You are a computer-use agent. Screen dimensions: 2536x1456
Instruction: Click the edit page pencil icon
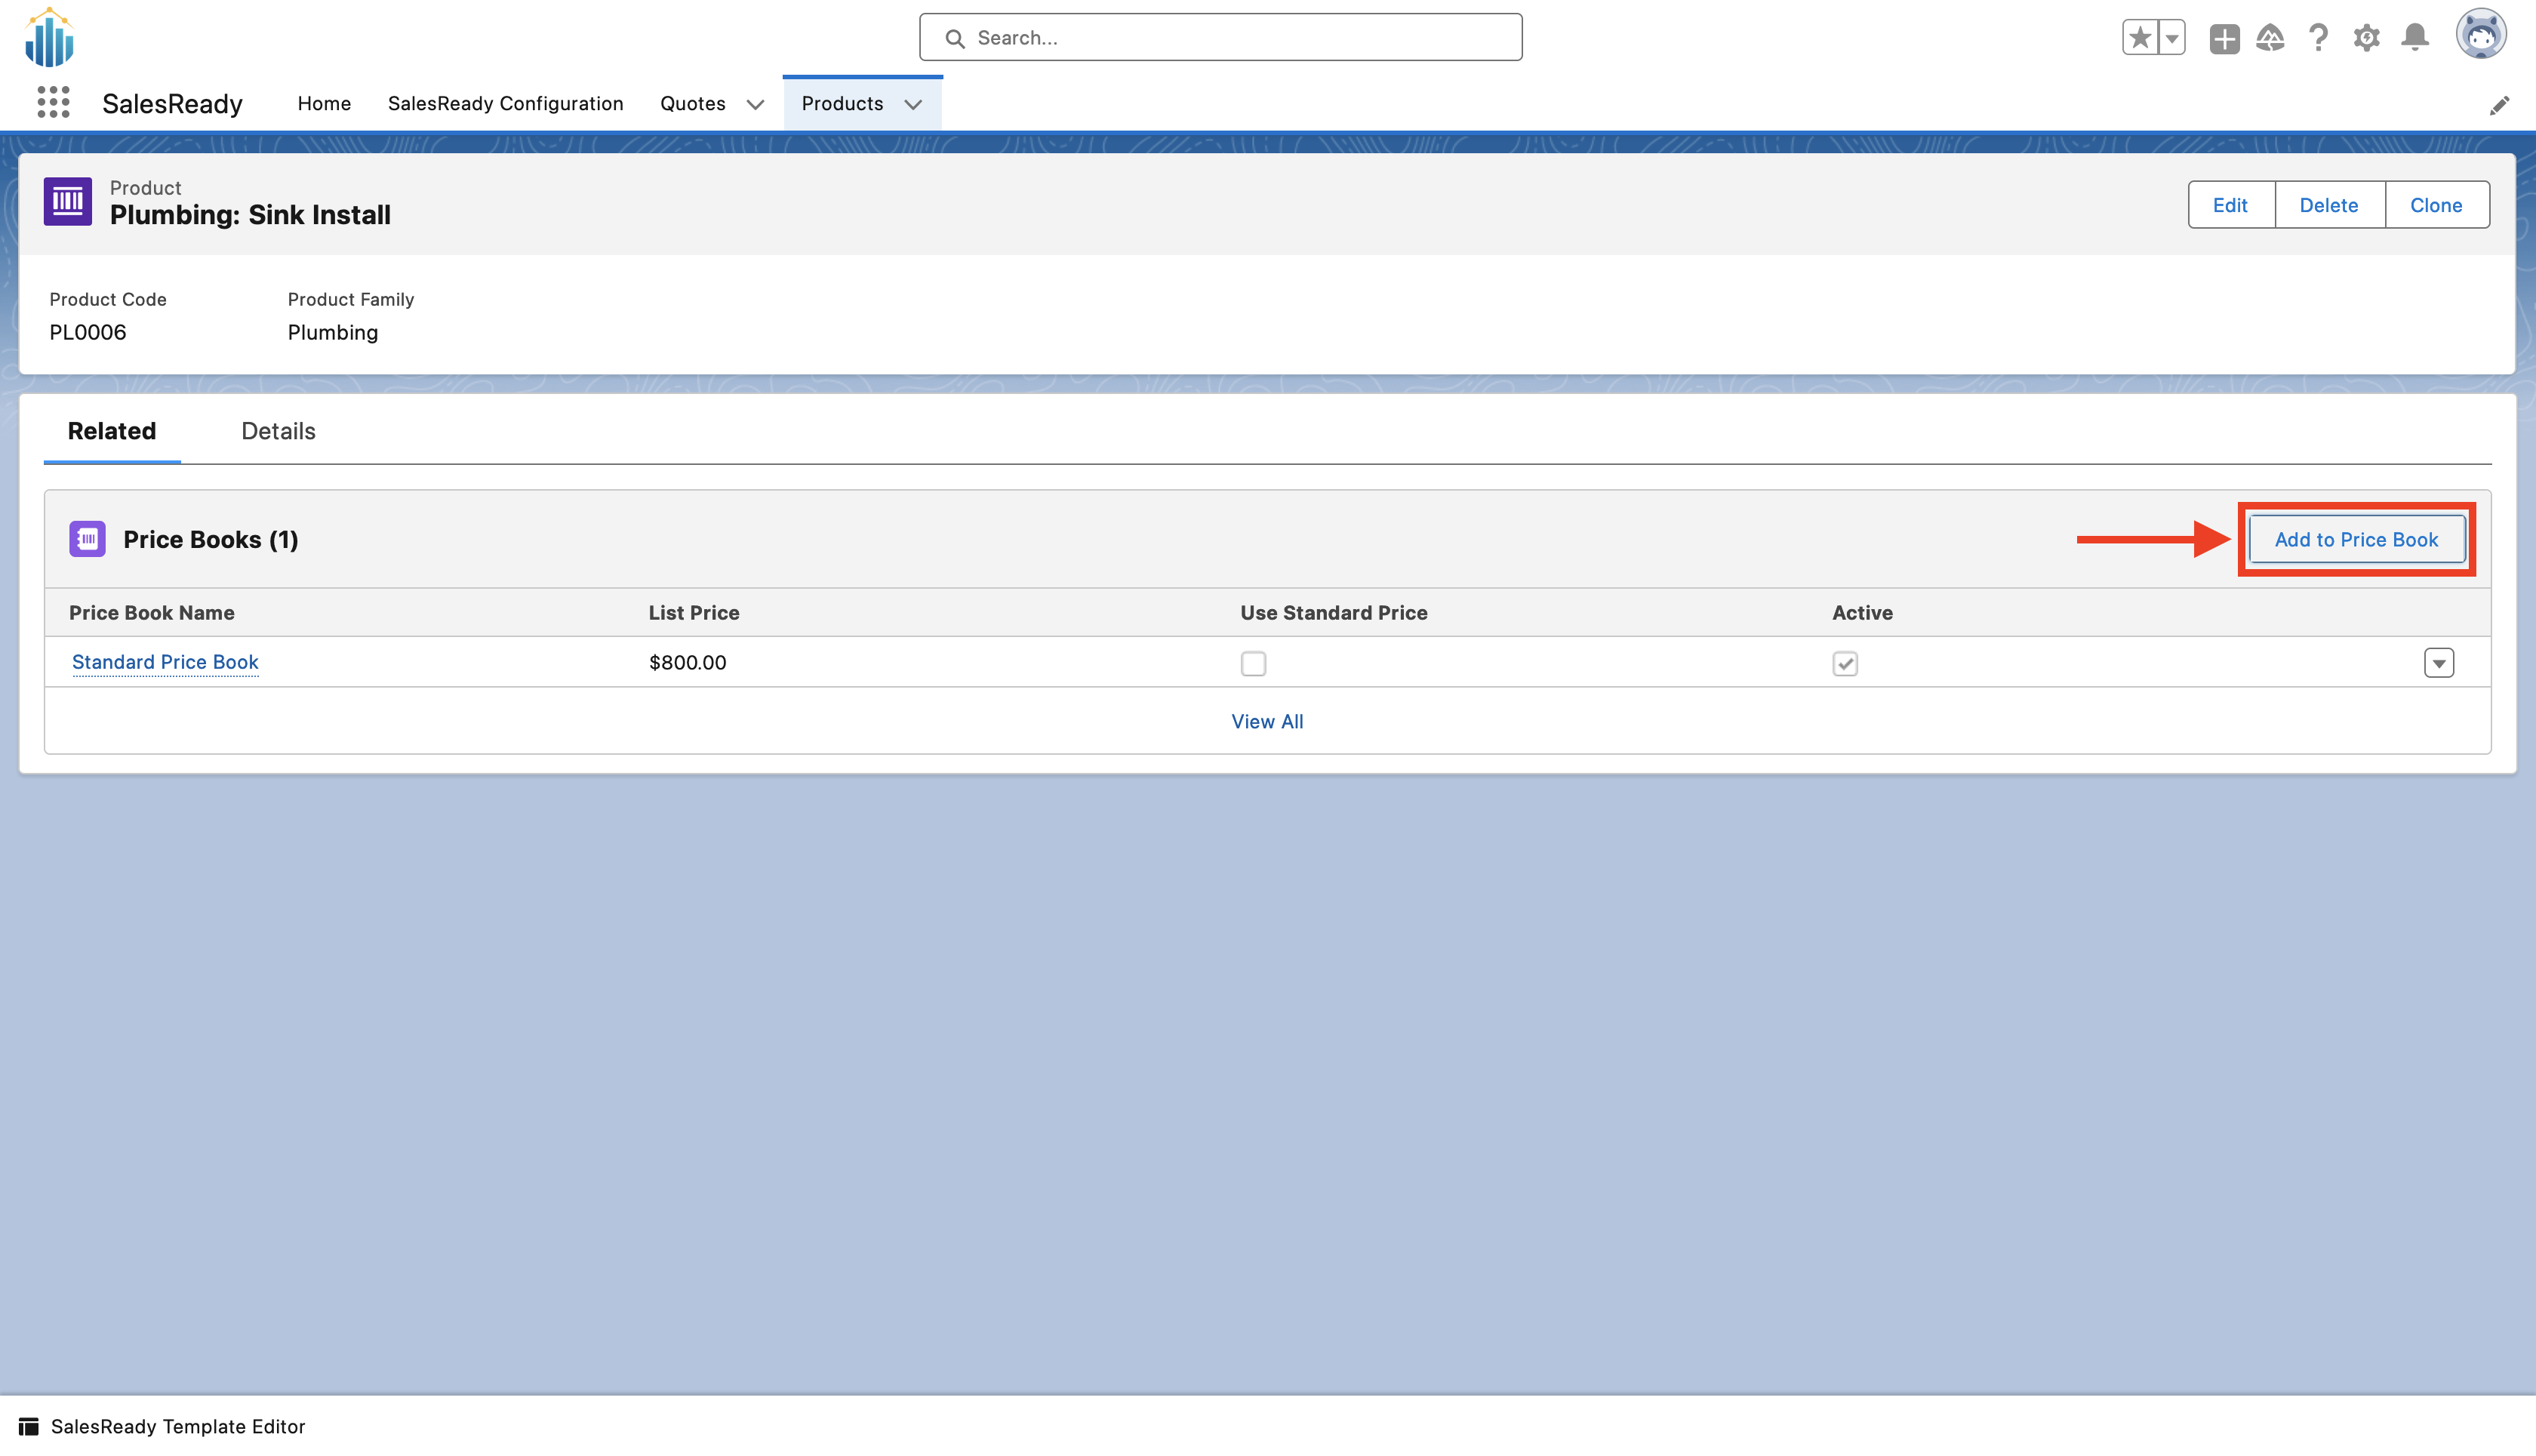pos(2500,105)
